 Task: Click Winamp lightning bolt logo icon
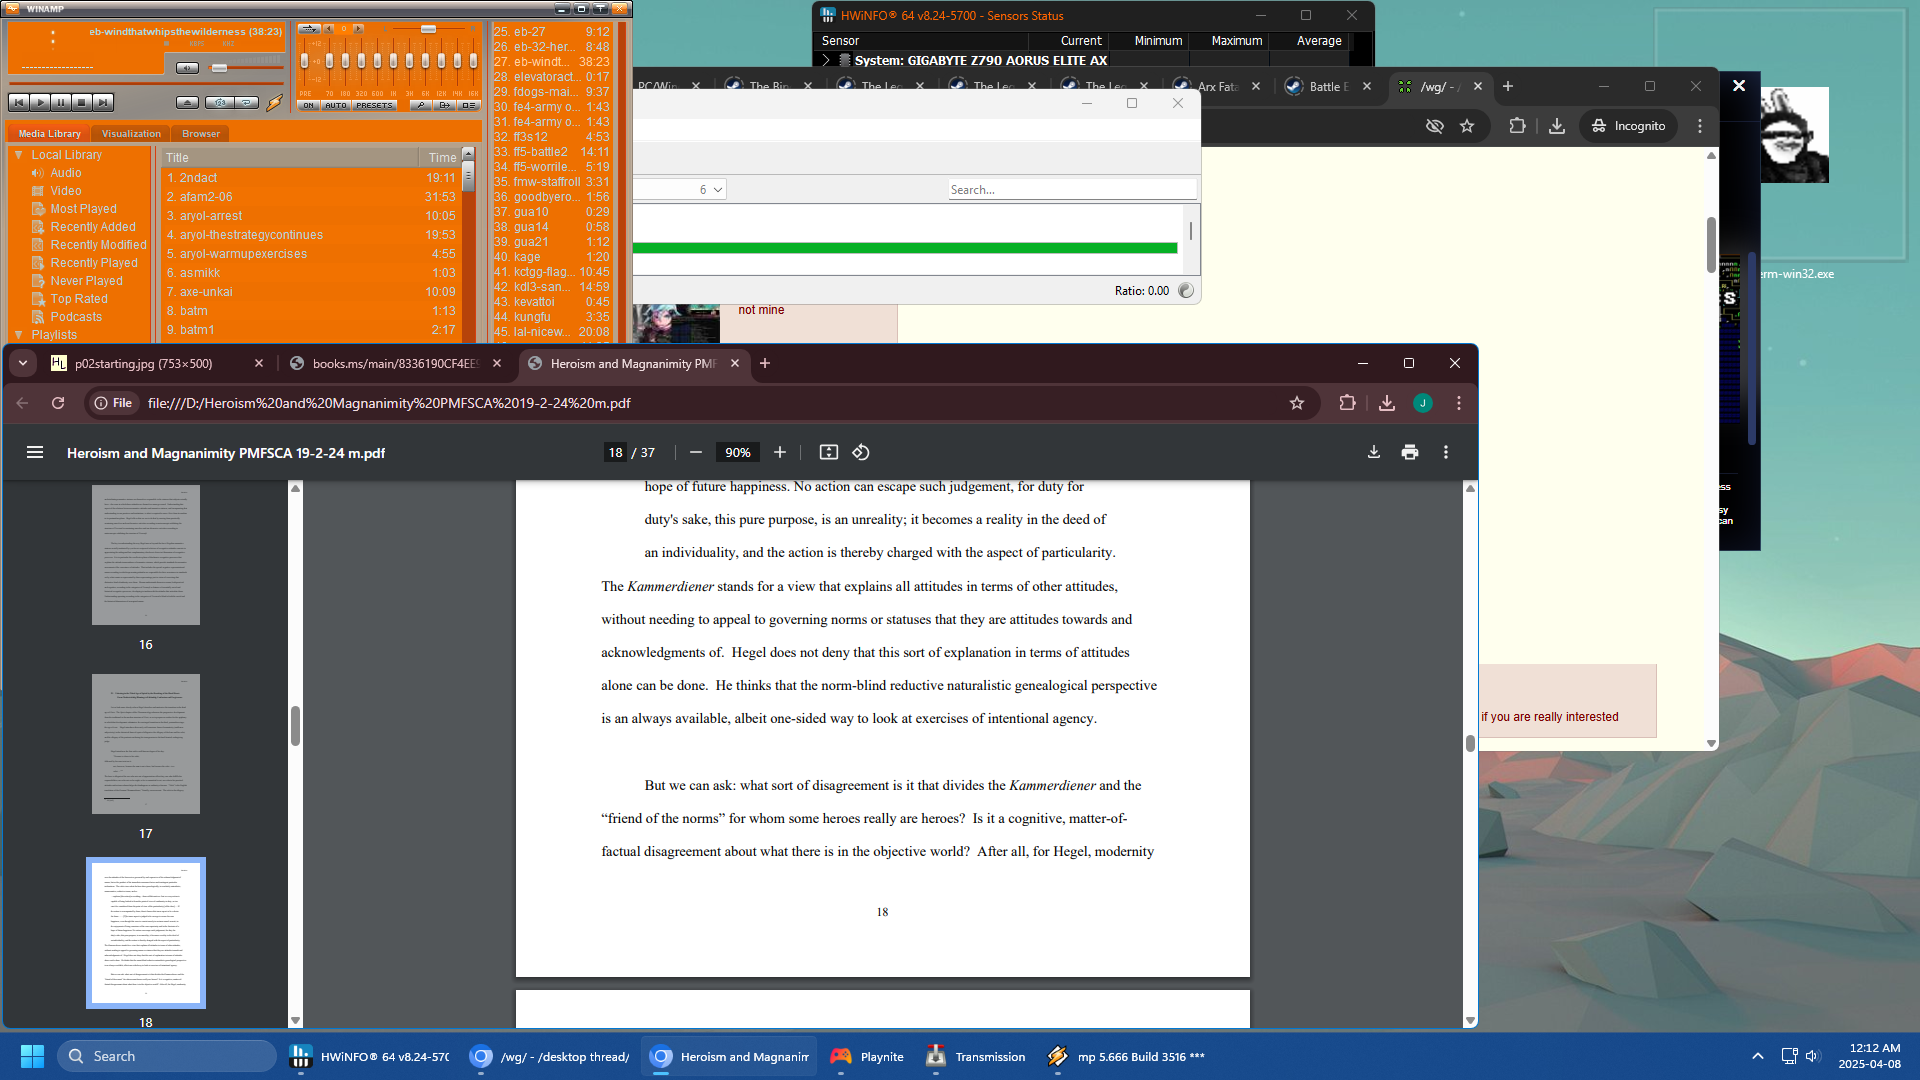pos(274,102)
